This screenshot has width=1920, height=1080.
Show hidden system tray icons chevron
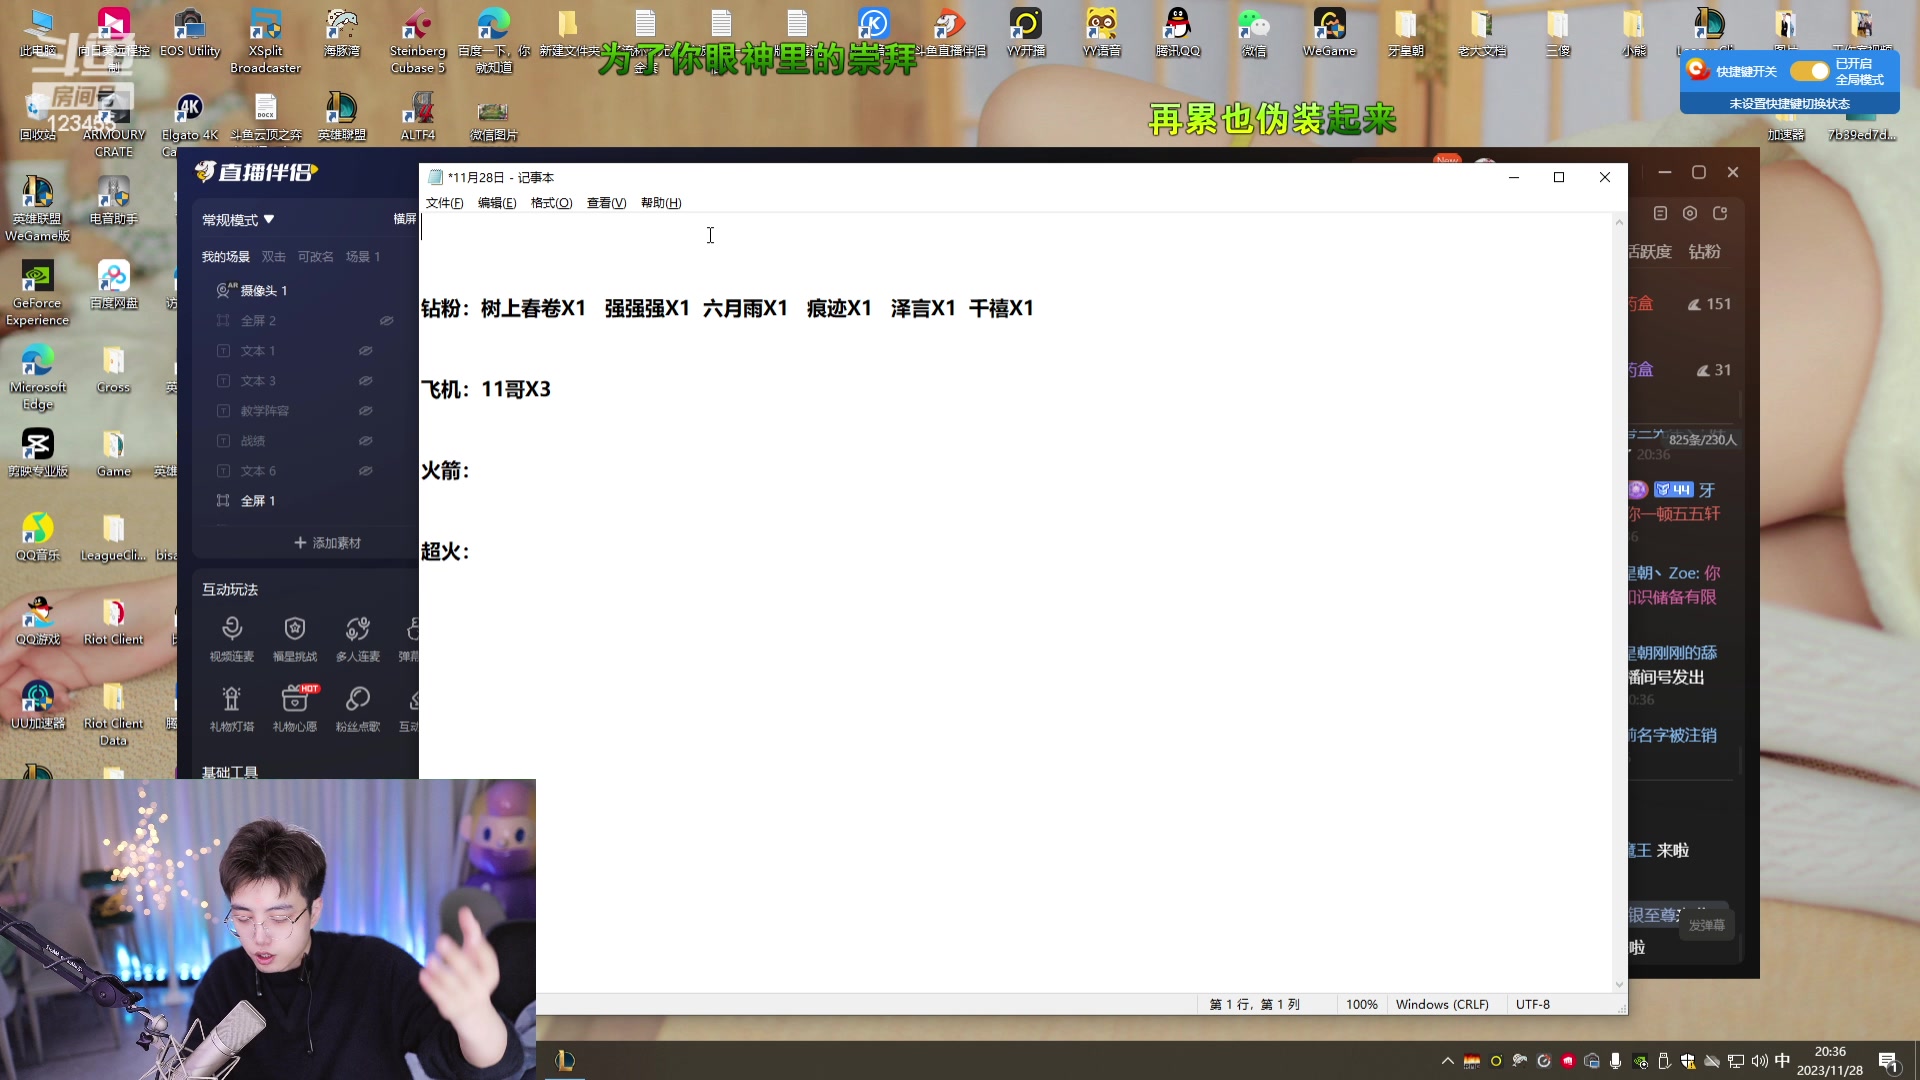[1447, 1061]
